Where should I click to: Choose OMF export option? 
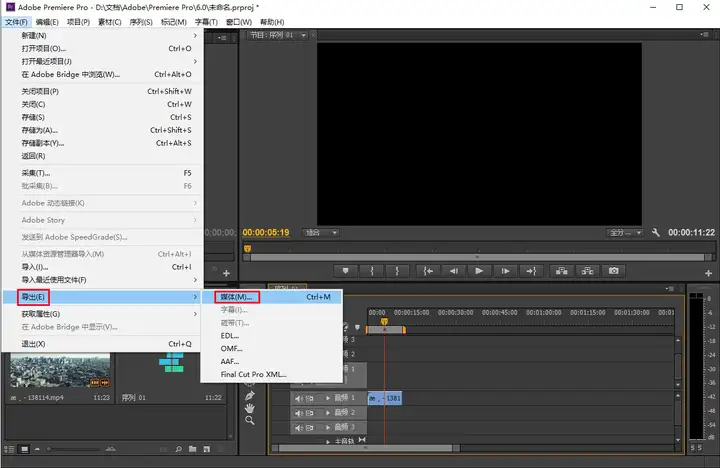pyautogui.click(x=273, y=349)
